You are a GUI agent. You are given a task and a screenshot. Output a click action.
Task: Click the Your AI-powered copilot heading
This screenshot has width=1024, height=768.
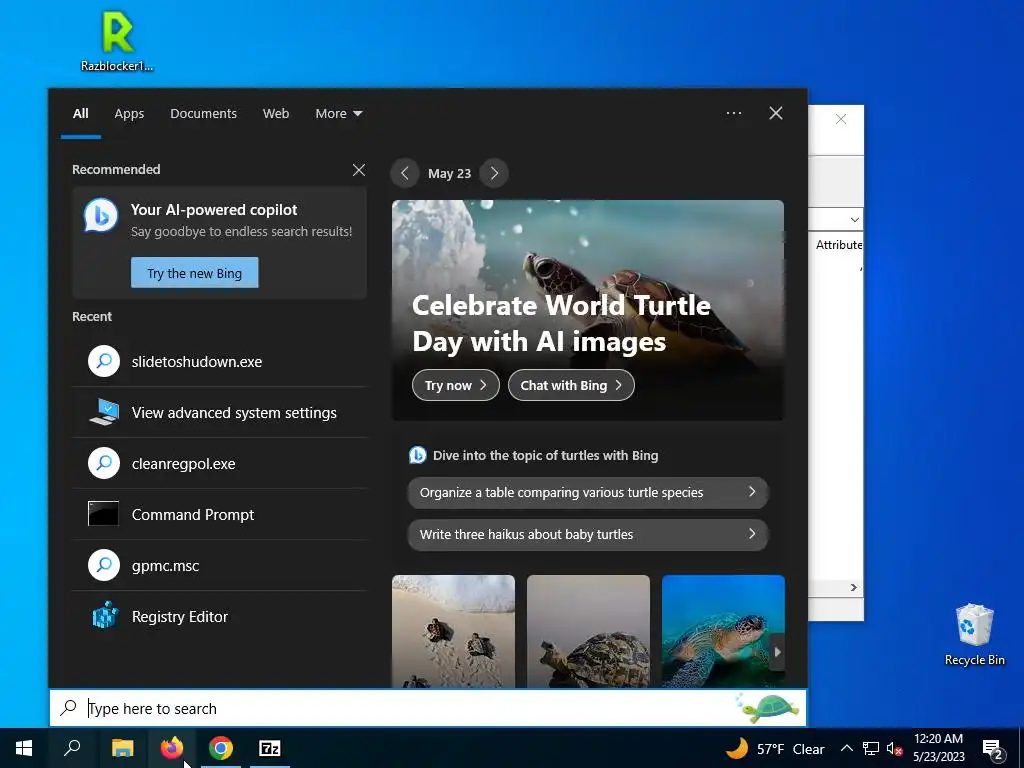coord(214,210)
